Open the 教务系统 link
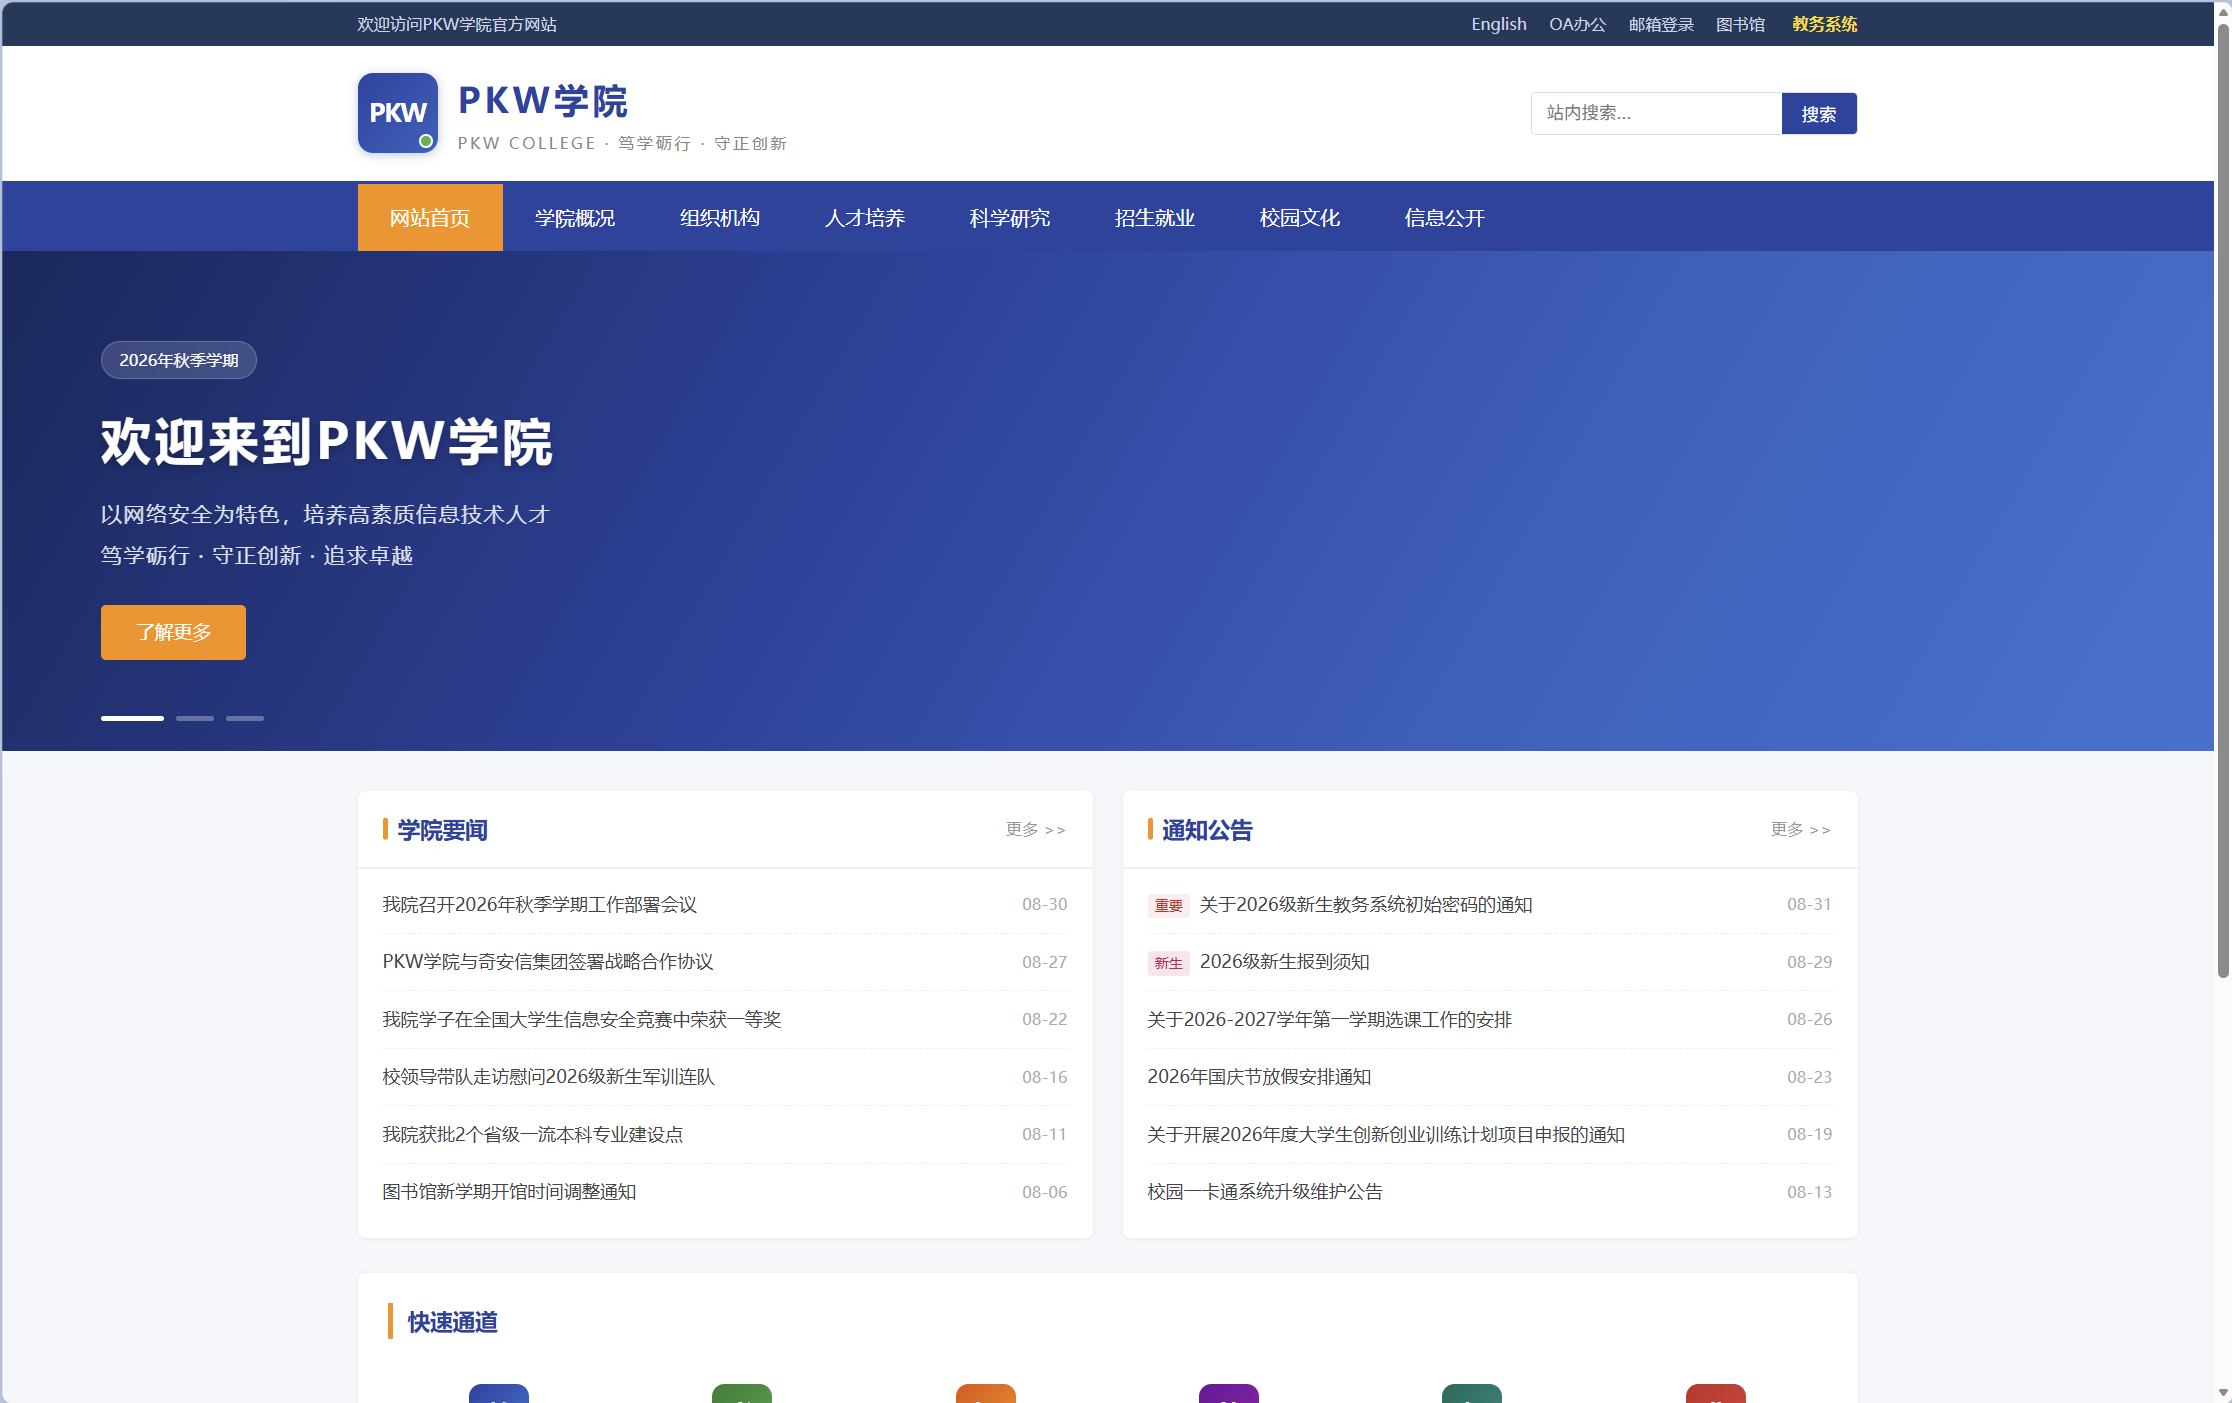The width and height of the screenshot is (2232, 1403). (x=1824, y=24)
